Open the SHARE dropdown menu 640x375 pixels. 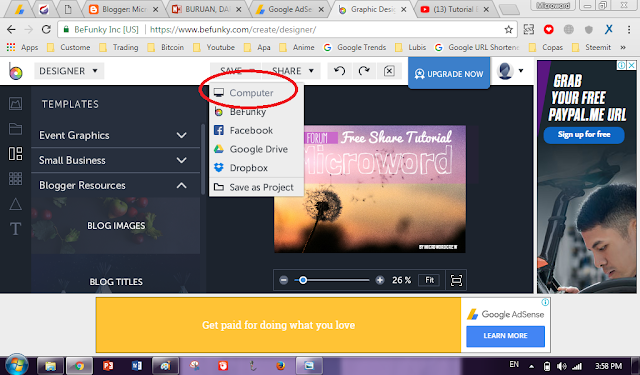[293, 71]
